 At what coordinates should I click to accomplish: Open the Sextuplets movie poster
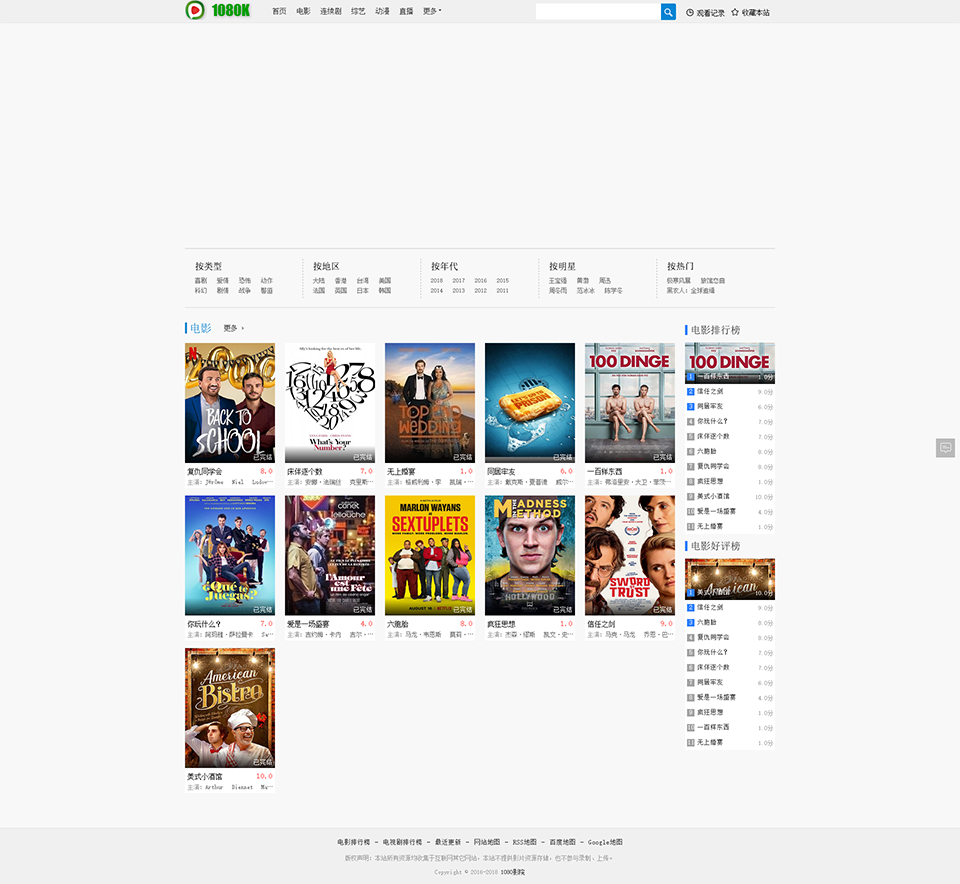(x=430, y=555)
